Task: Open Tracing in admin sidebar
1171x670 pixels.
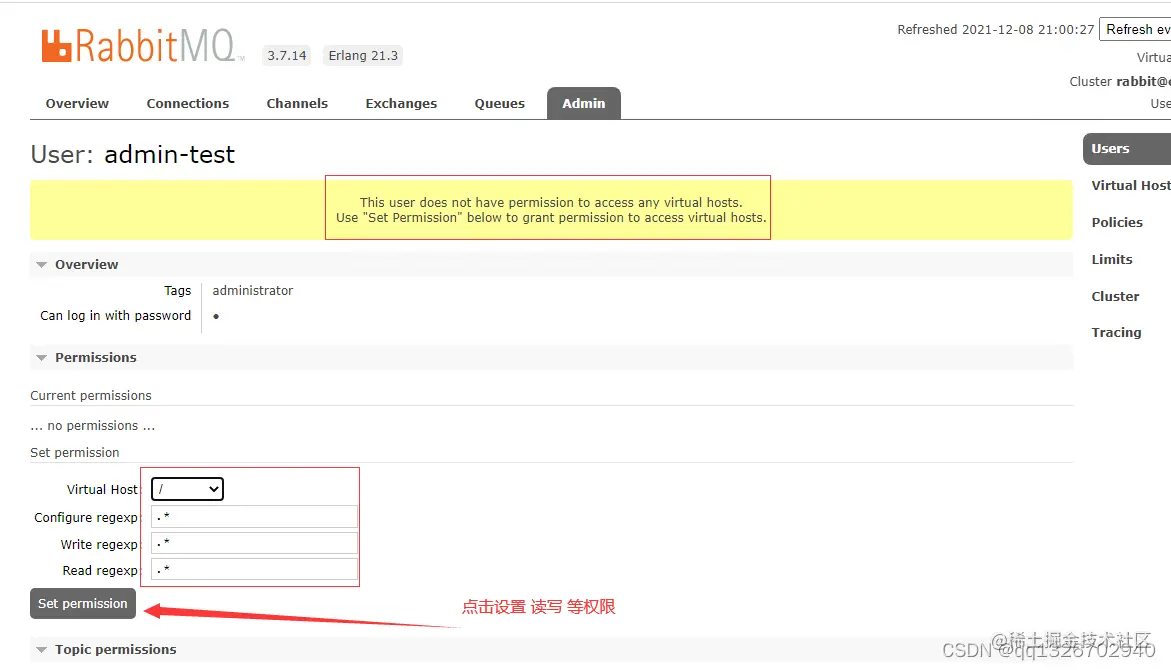Action: pyautogui.click(x=1116, y=332)
